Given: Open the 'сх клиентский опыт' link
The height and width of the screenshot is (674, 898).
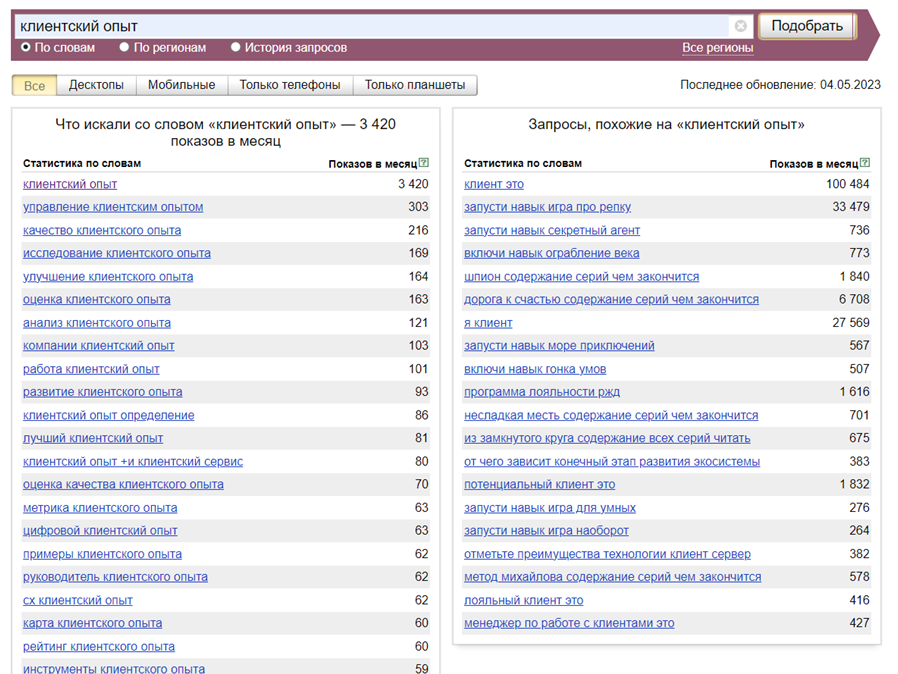Looking at the screenshot, I should [x=78, y=601].
